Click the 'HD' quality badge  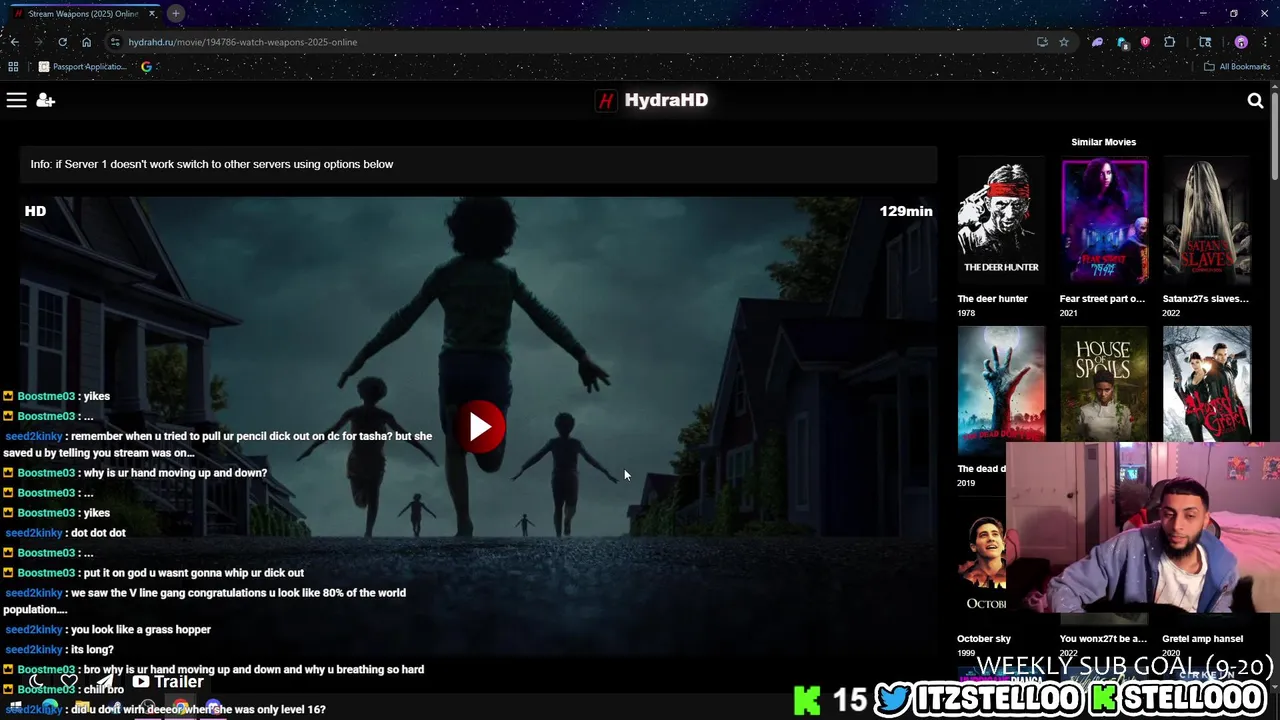[35, 211]
